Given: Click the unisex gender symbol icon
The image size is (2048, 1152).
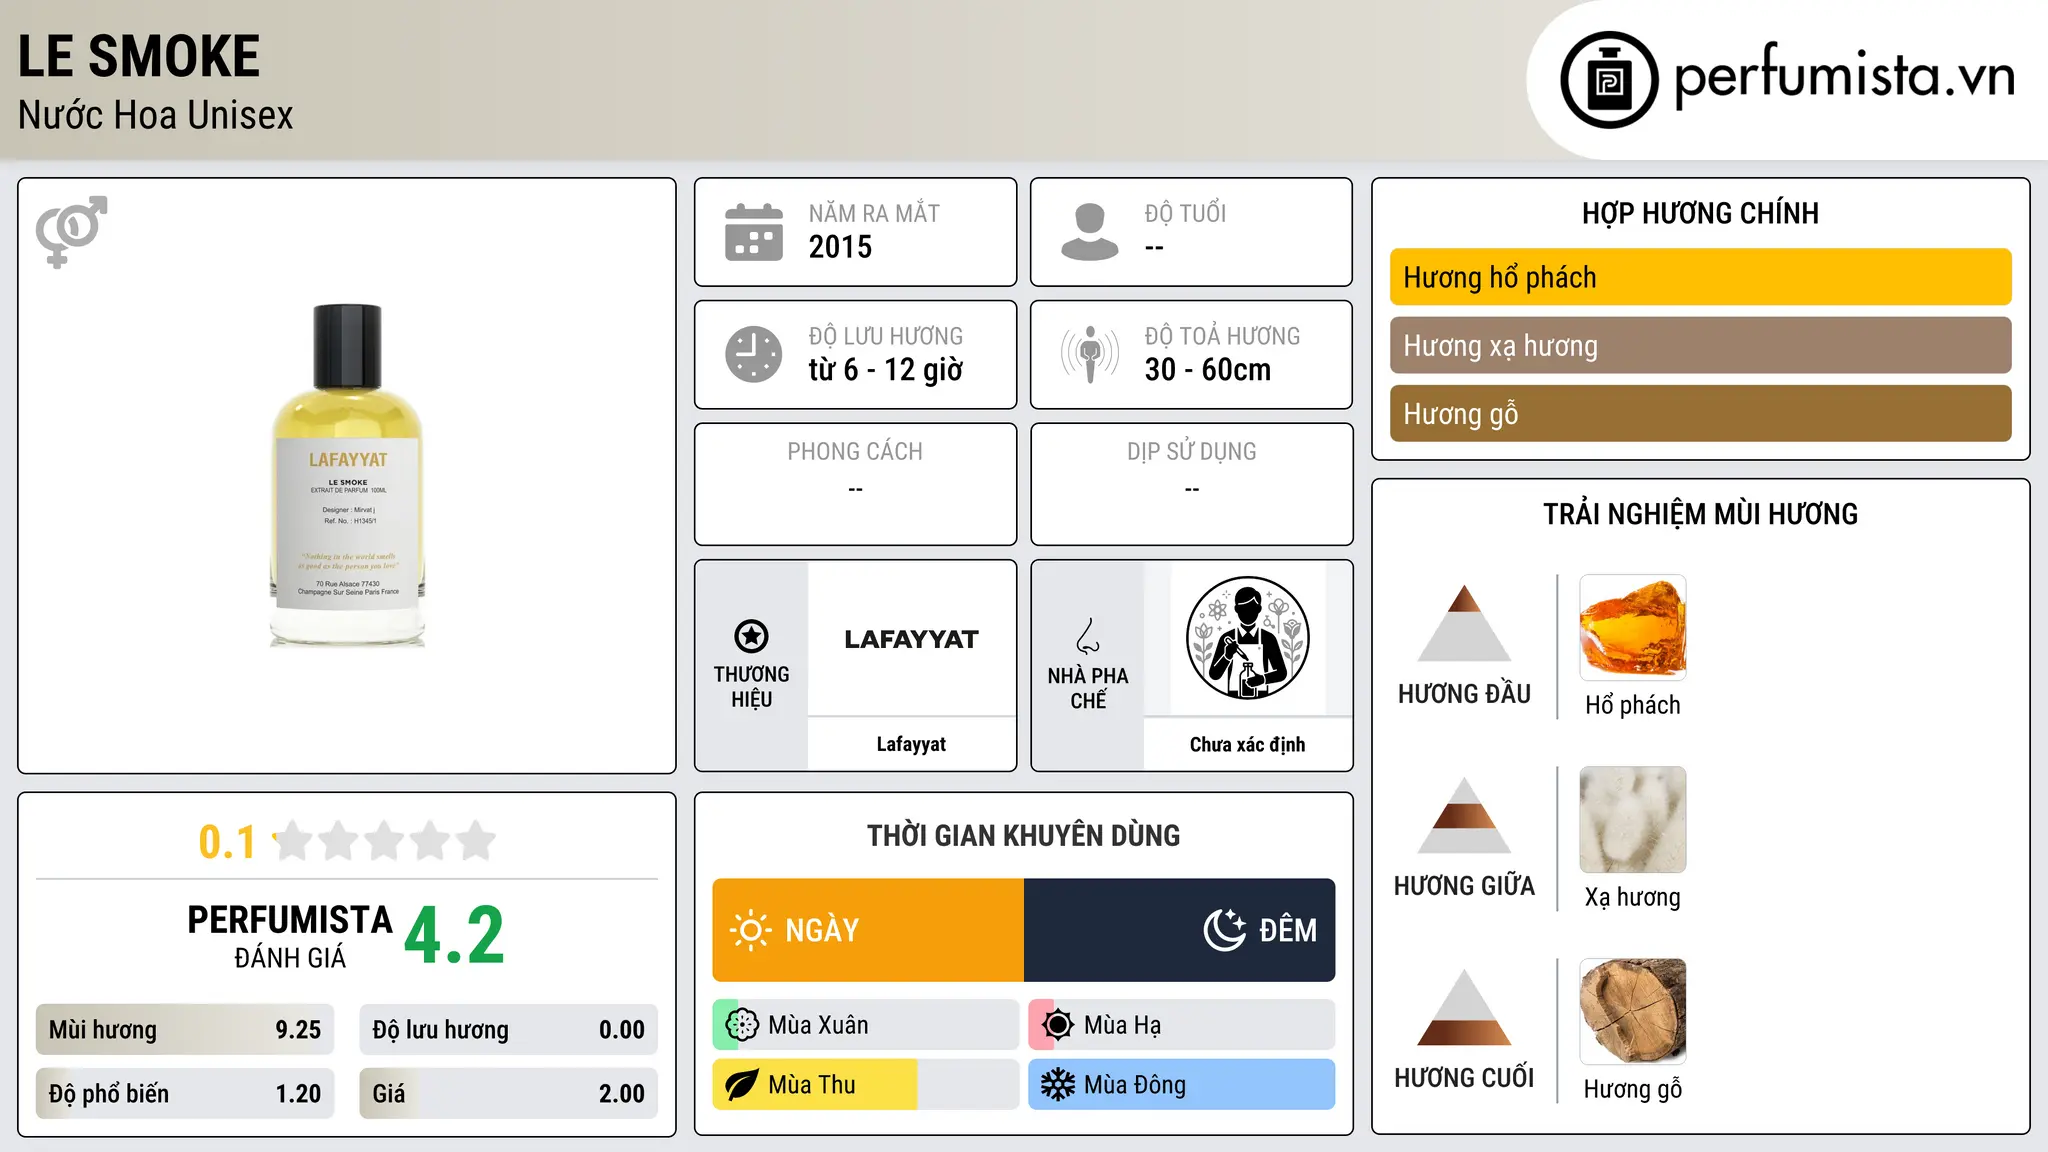Looking at the screenshot, I should click(x=71, y=231).
